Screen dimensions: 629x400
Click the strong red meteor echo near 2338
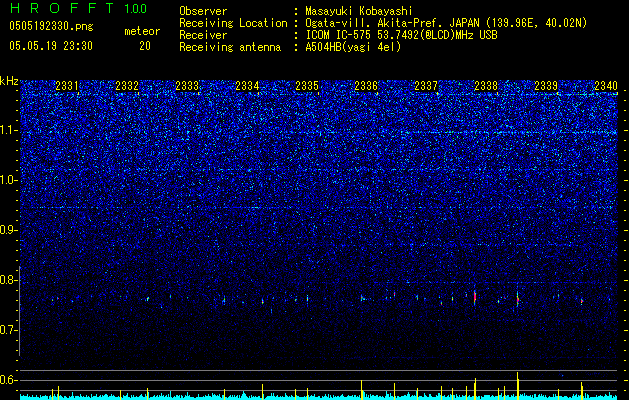[x=475, y=297]
